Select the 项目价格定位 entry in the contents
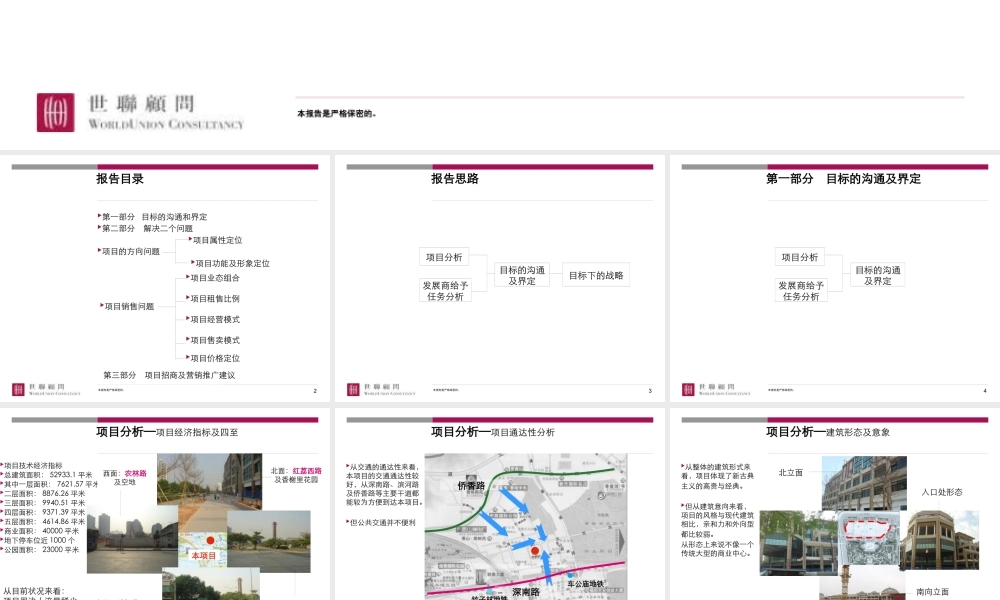The height and width of the screenshot is (600, 1000). (215, 358)
